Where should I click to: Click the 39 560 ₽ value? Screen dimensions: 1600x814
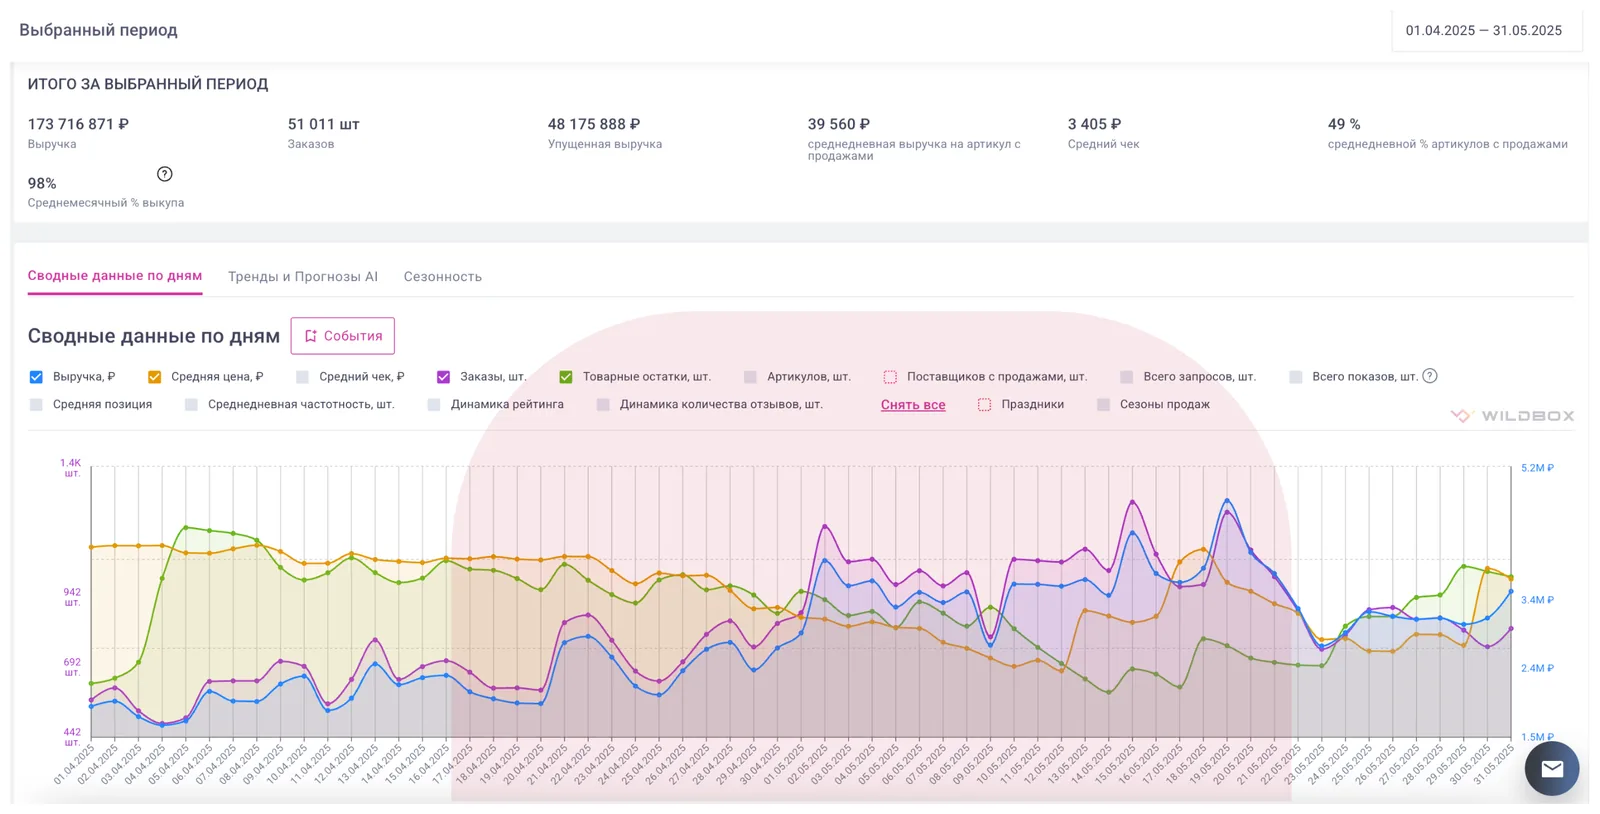(x=839, y=124)
